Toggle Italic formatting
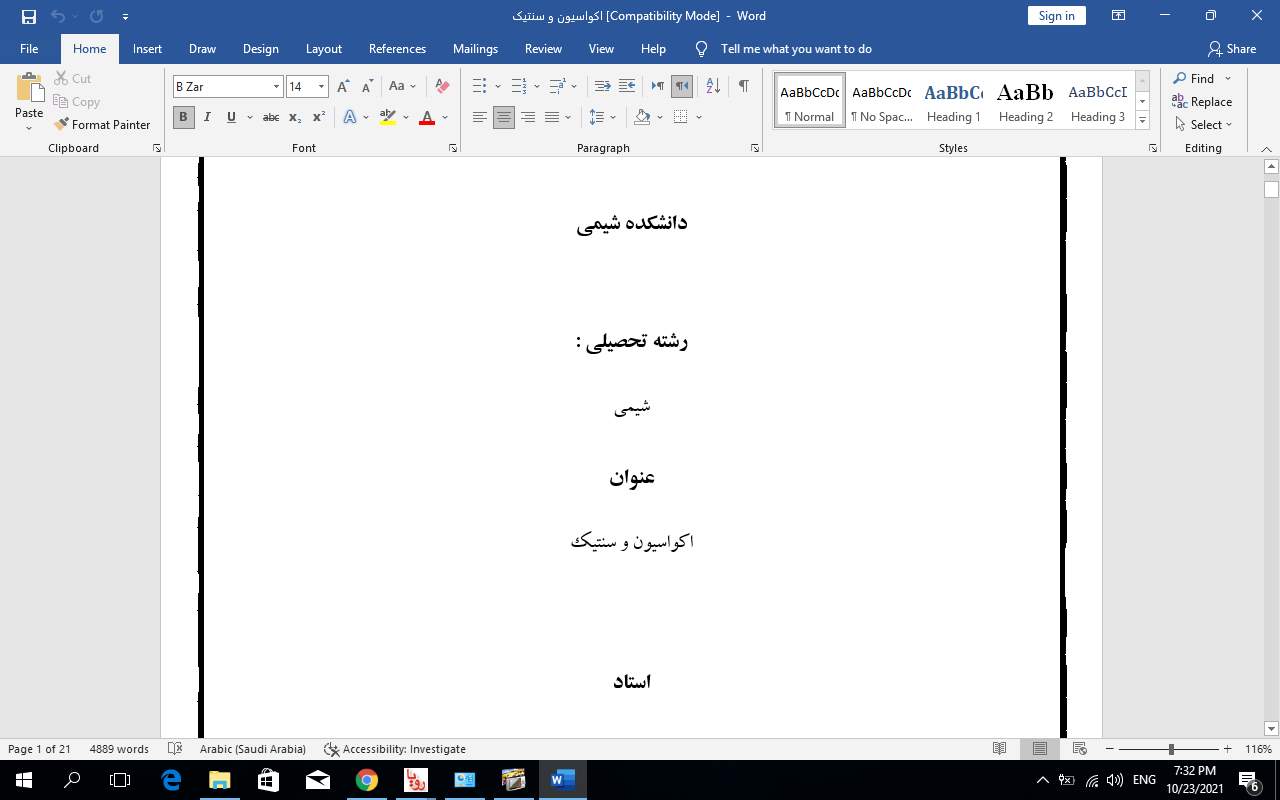The height and width of the screenshot is (800, 1280). [207, 118]
